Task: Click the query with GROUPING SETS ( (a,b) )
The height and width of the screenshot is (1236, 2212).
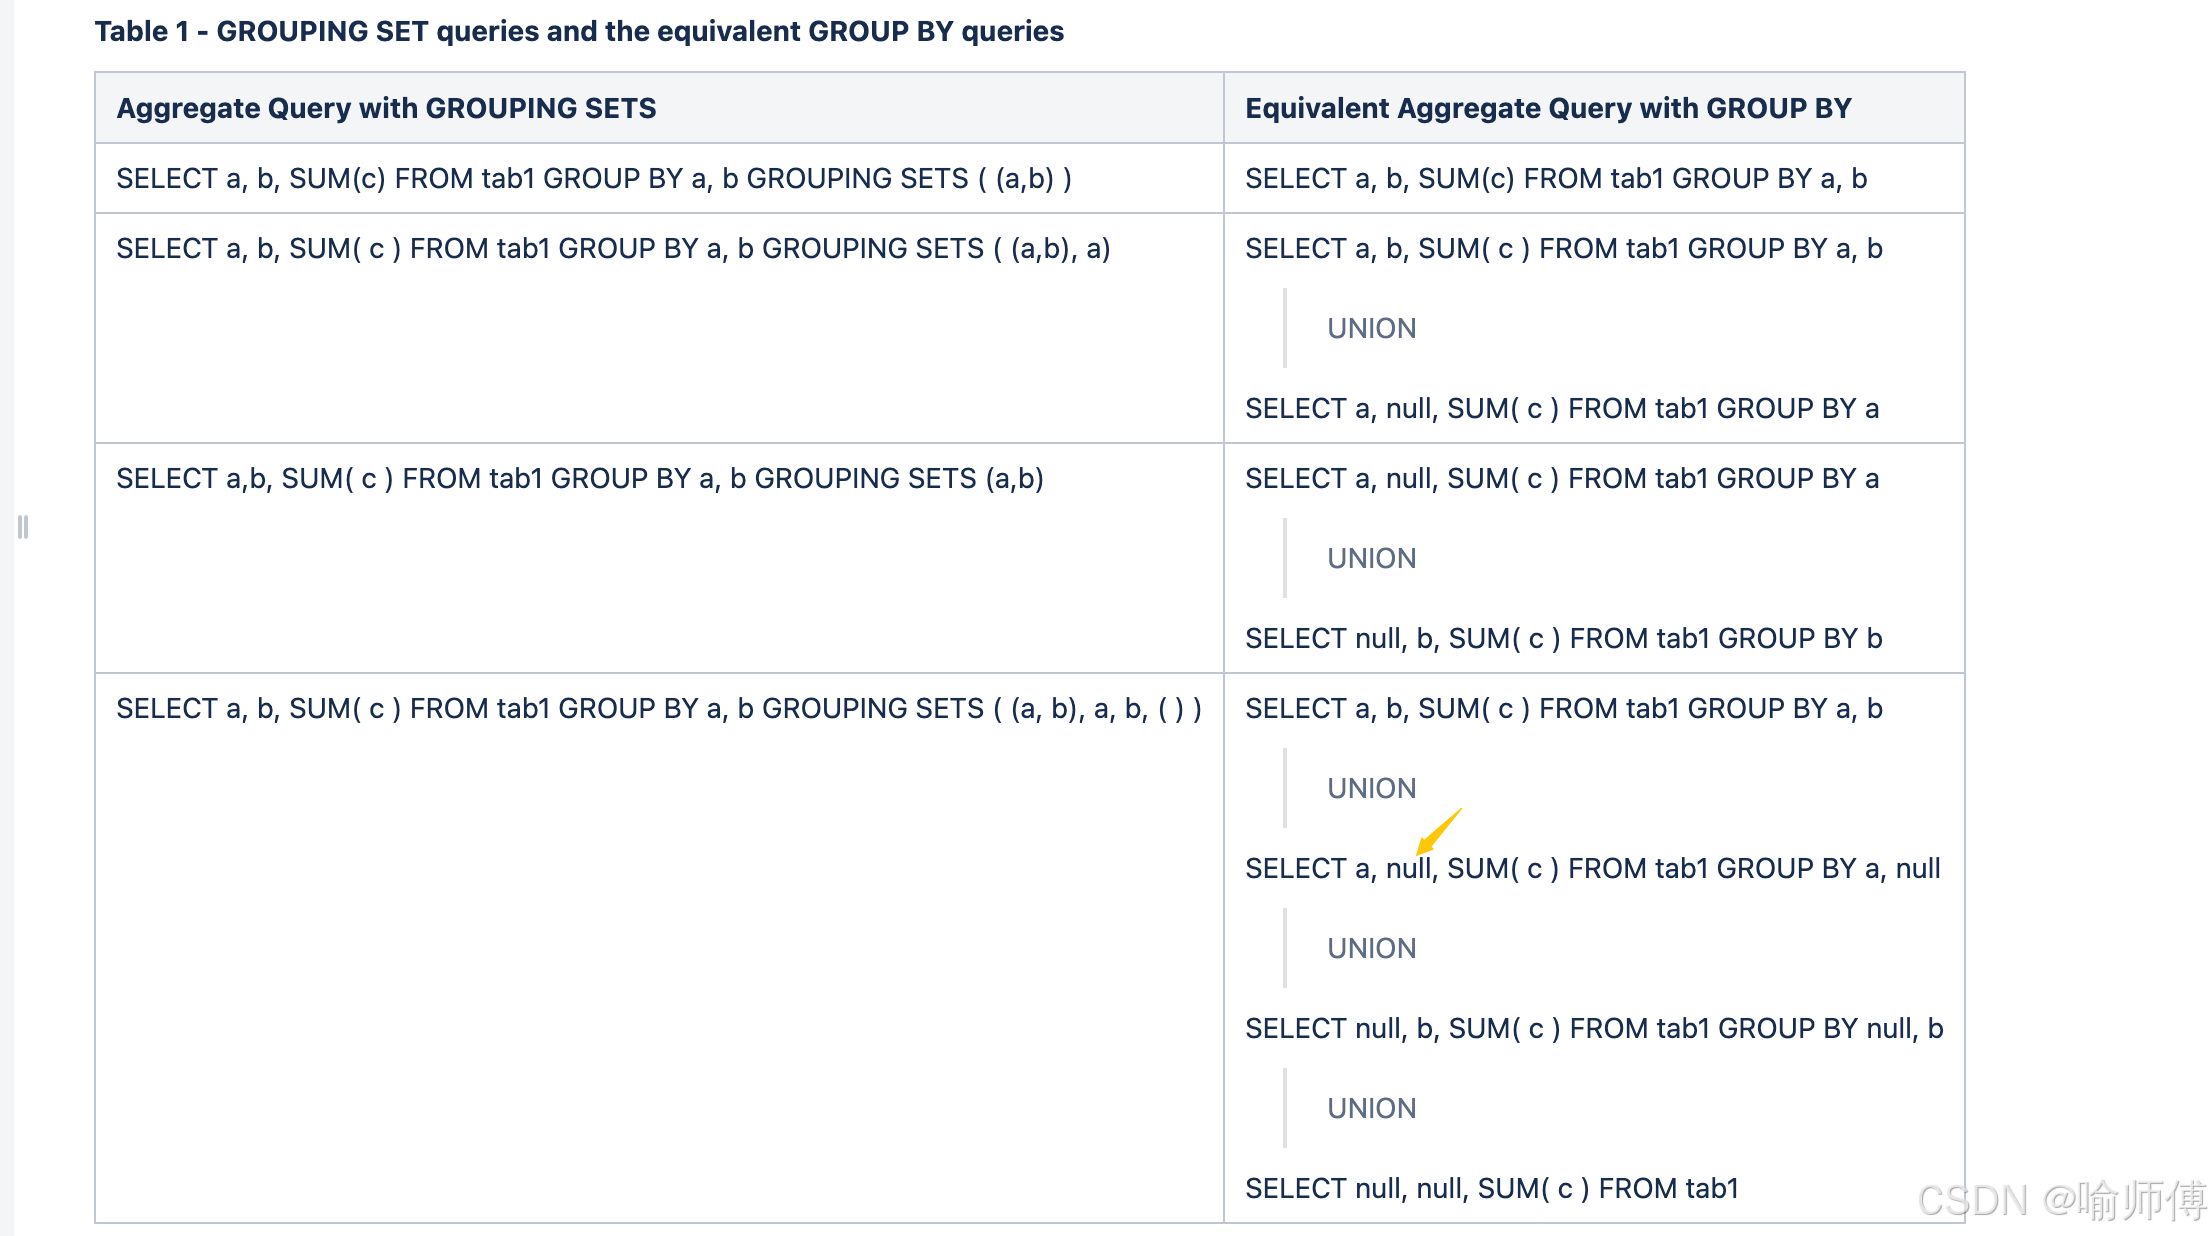Action: pyautogui.click(x=594, y=178)
